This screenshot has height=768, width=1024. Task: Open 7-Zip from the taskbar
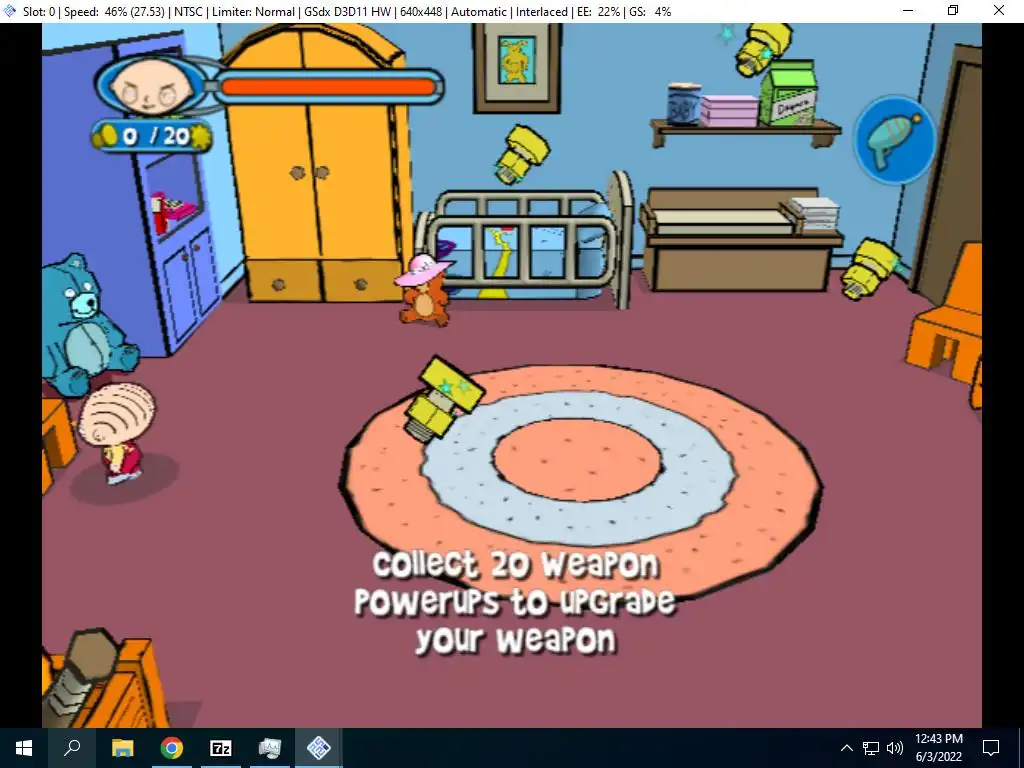tap(221, 748)
